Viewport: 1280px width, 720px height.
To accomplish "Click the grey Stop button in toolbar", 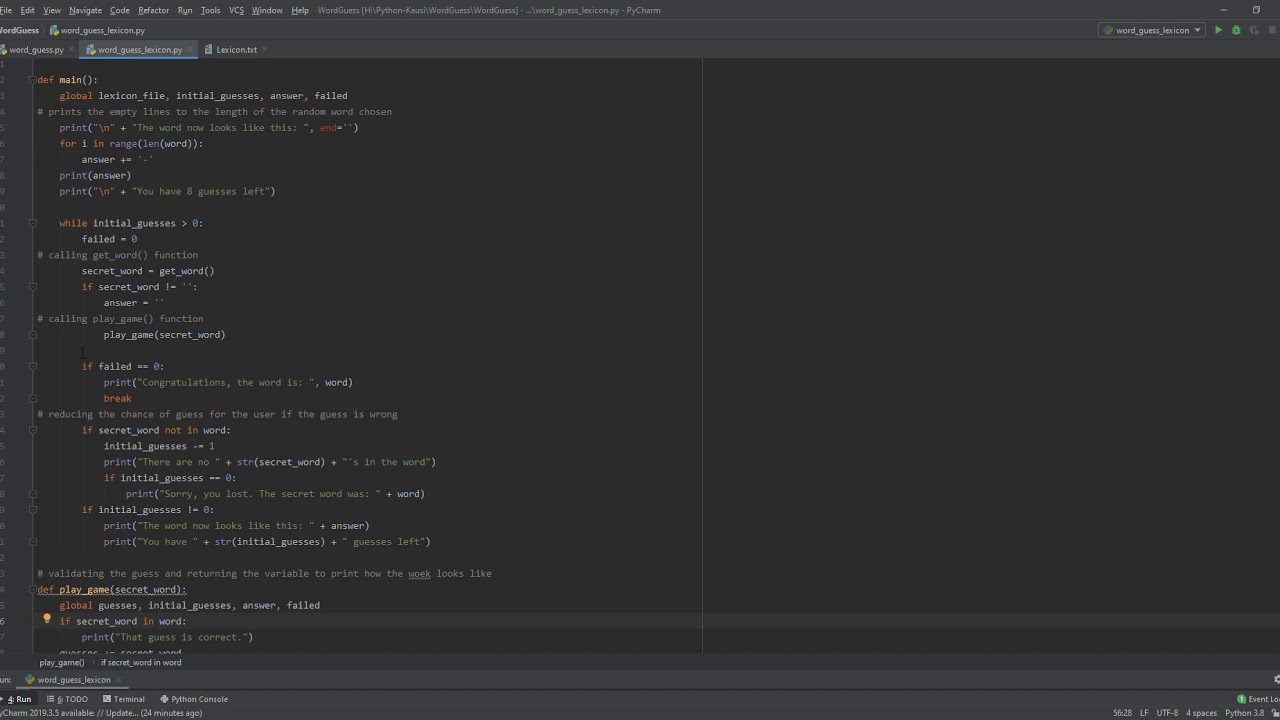I will (x=1271, y=30).
